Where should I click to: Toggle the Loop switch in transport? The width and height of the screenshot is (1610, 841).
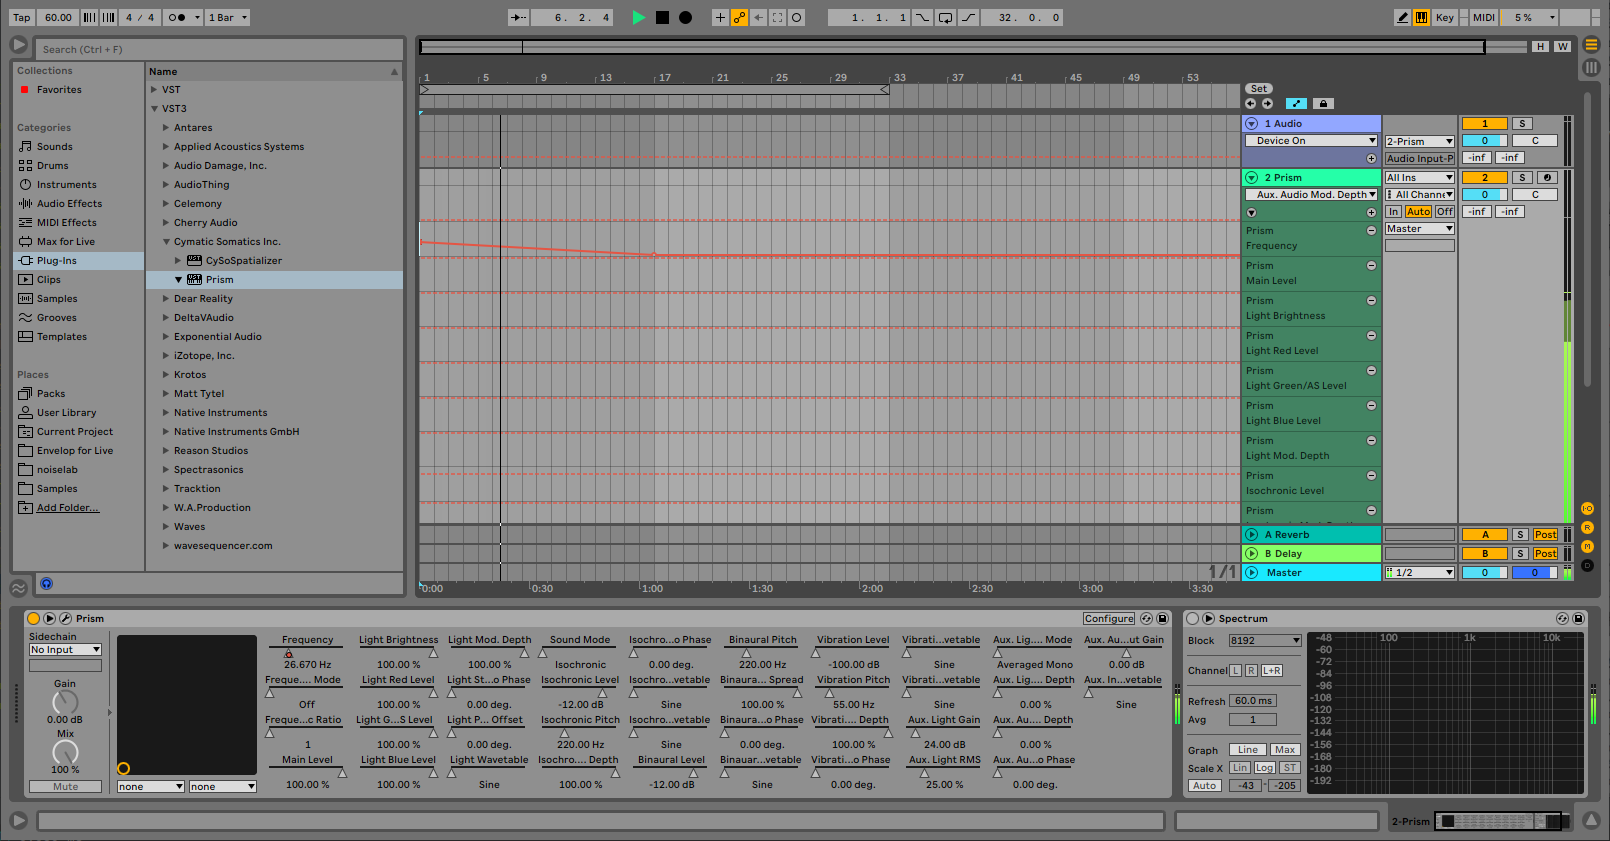point(945,17)
